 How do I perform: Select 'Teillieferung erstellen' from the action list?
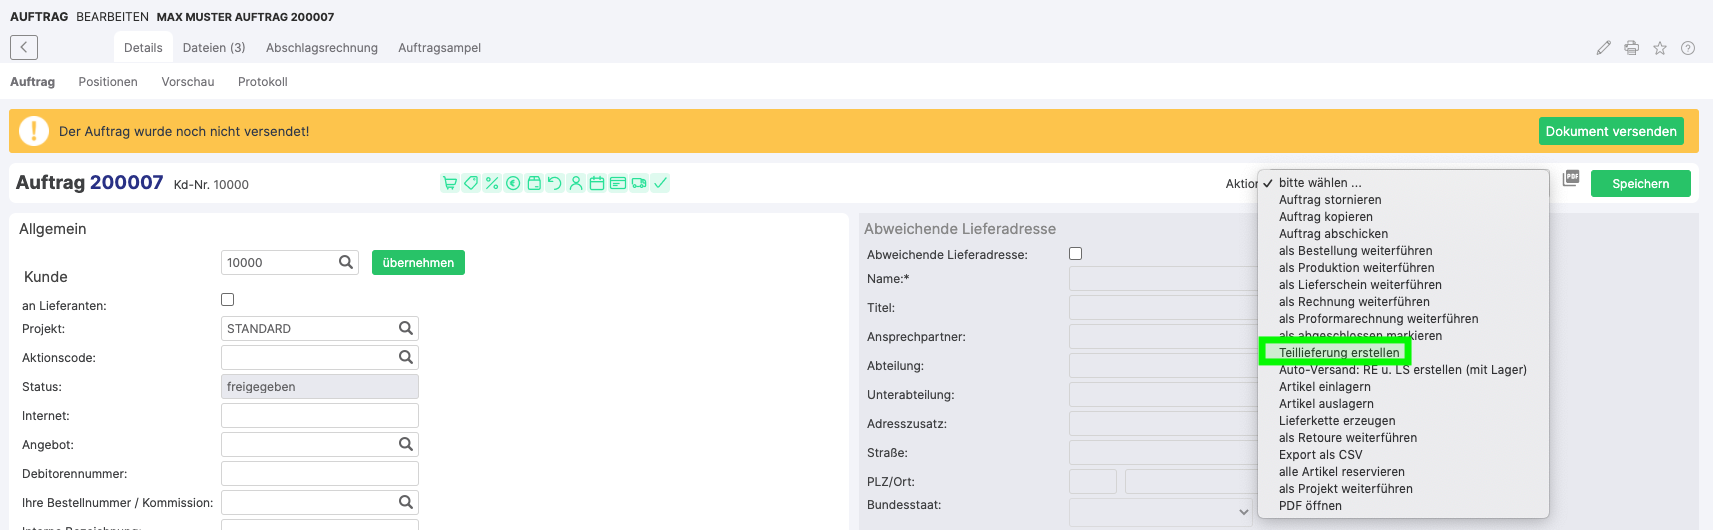tap(1339, 353)
